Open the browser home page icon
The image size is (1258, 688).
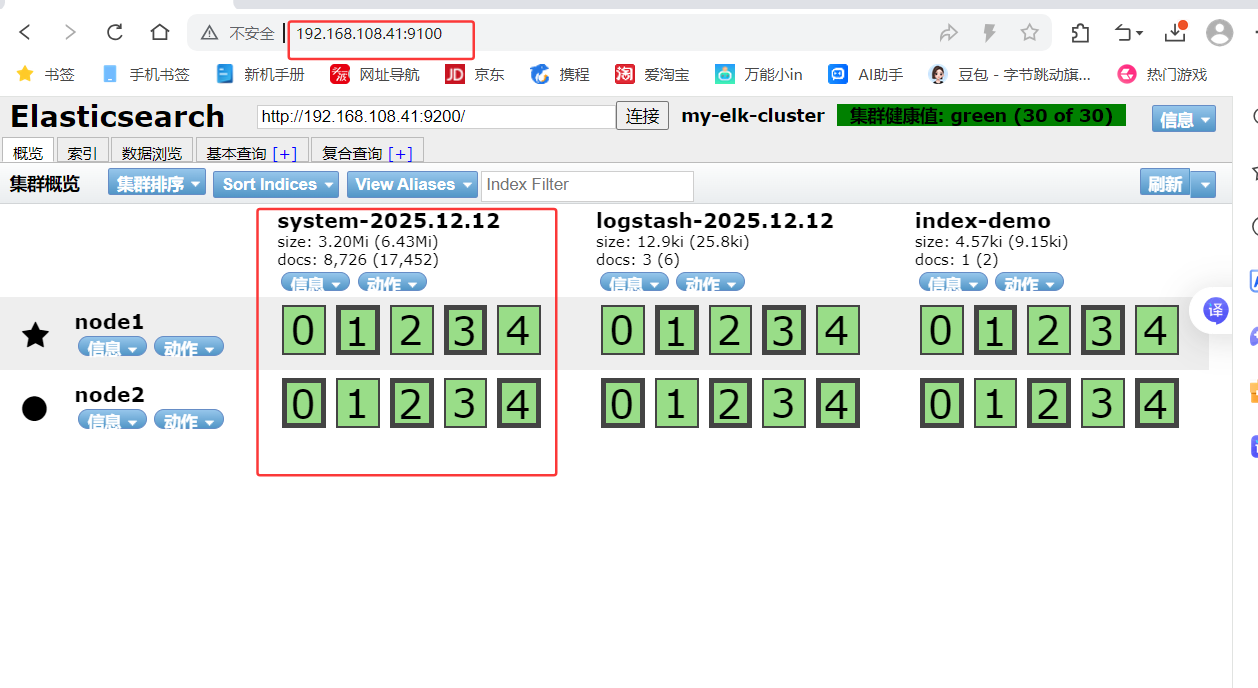coord(160,33)
